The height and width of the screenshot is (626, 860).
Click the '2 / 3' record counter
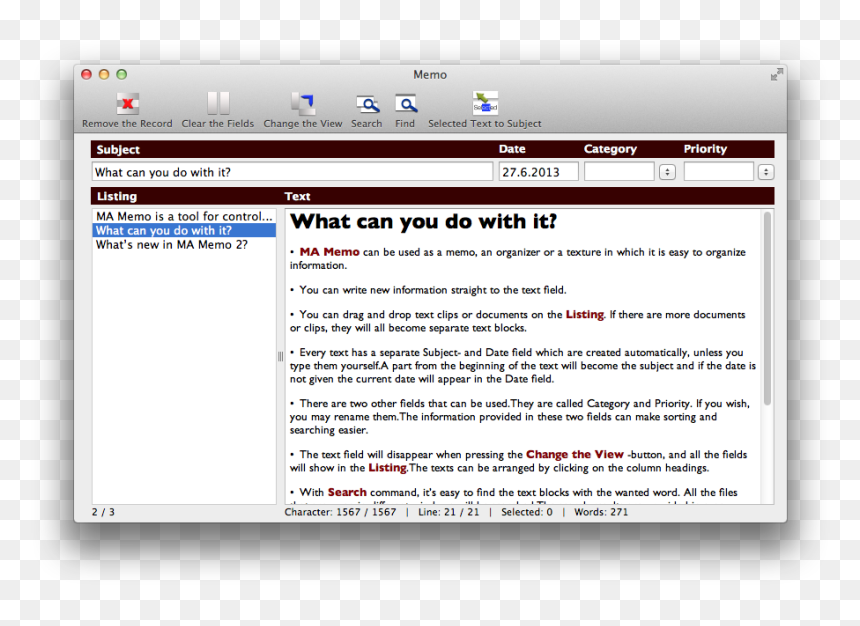pos(103,512)
